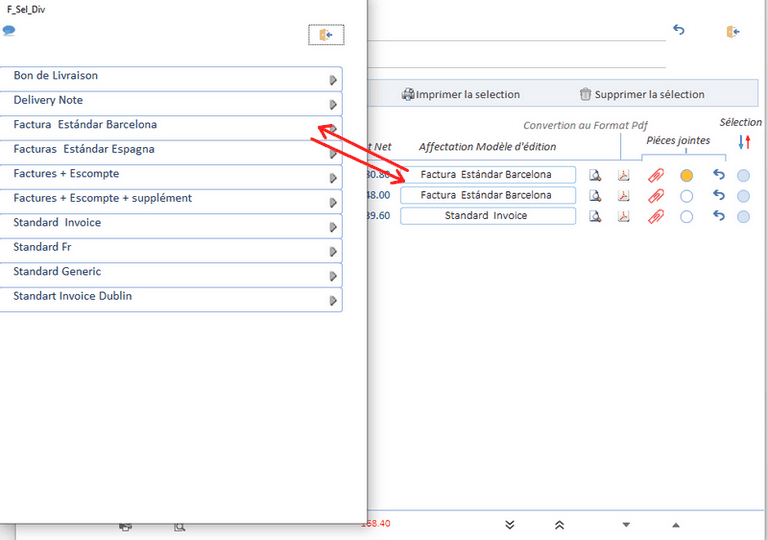Image resolution: width=768 pixels, height=540 pixels.
Task: Toggle empty radio on second Barcelona row
Action: pos(687,196)
